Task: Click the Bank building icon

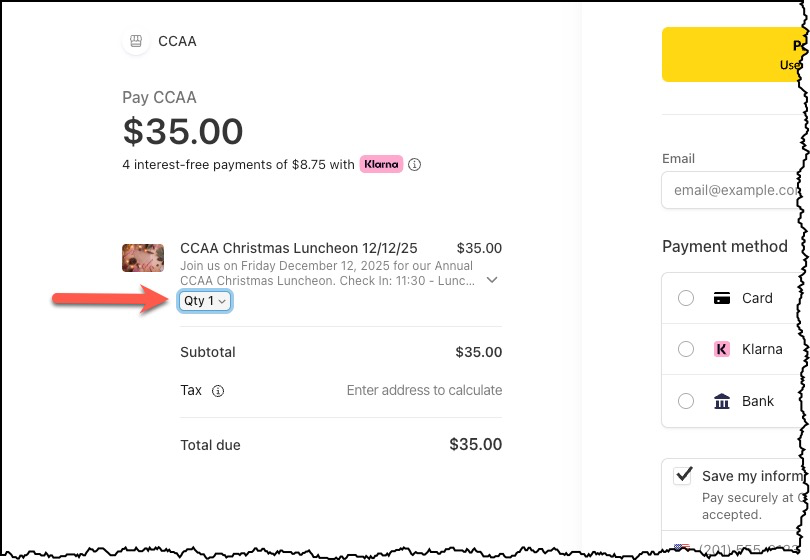Action: pos(722,402)
